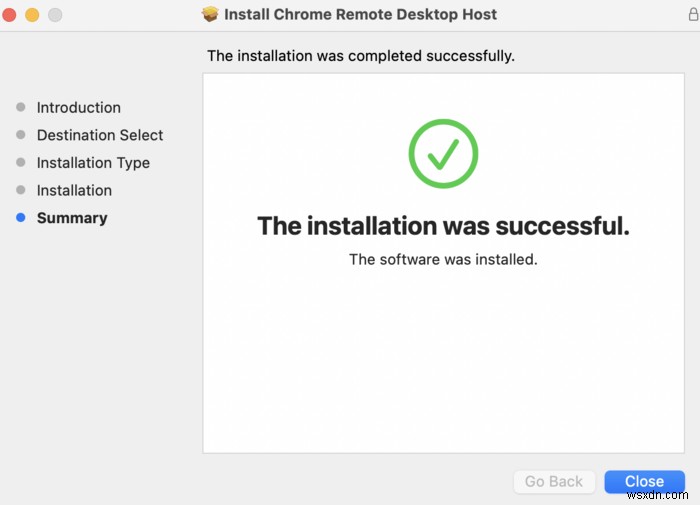This screenshot has width=700, height=505.
Task: Click the green checkmark success icon
Action: point(443,153)
